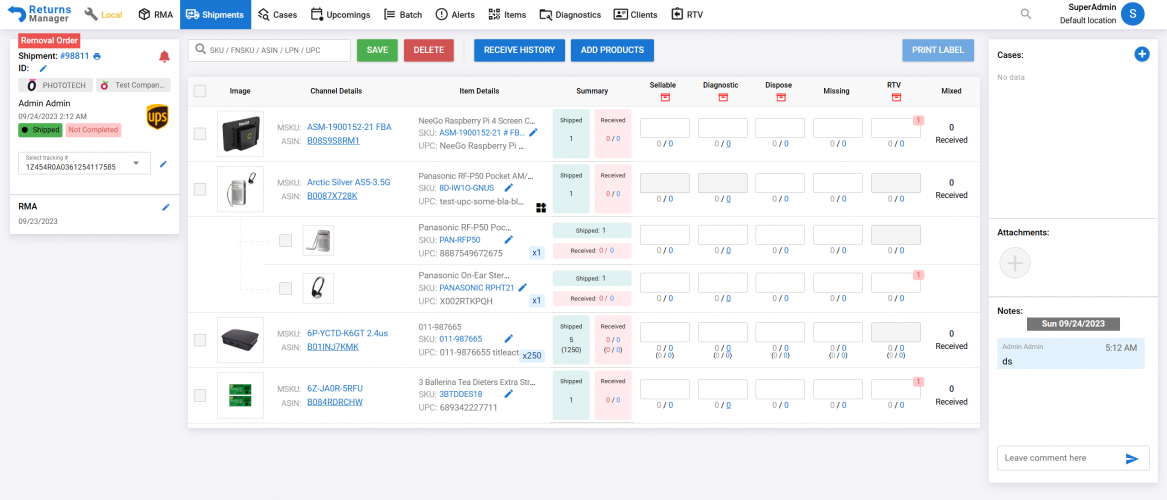Click the red alert bell icon
The image size is (1167, 500).
click(164, 57)
